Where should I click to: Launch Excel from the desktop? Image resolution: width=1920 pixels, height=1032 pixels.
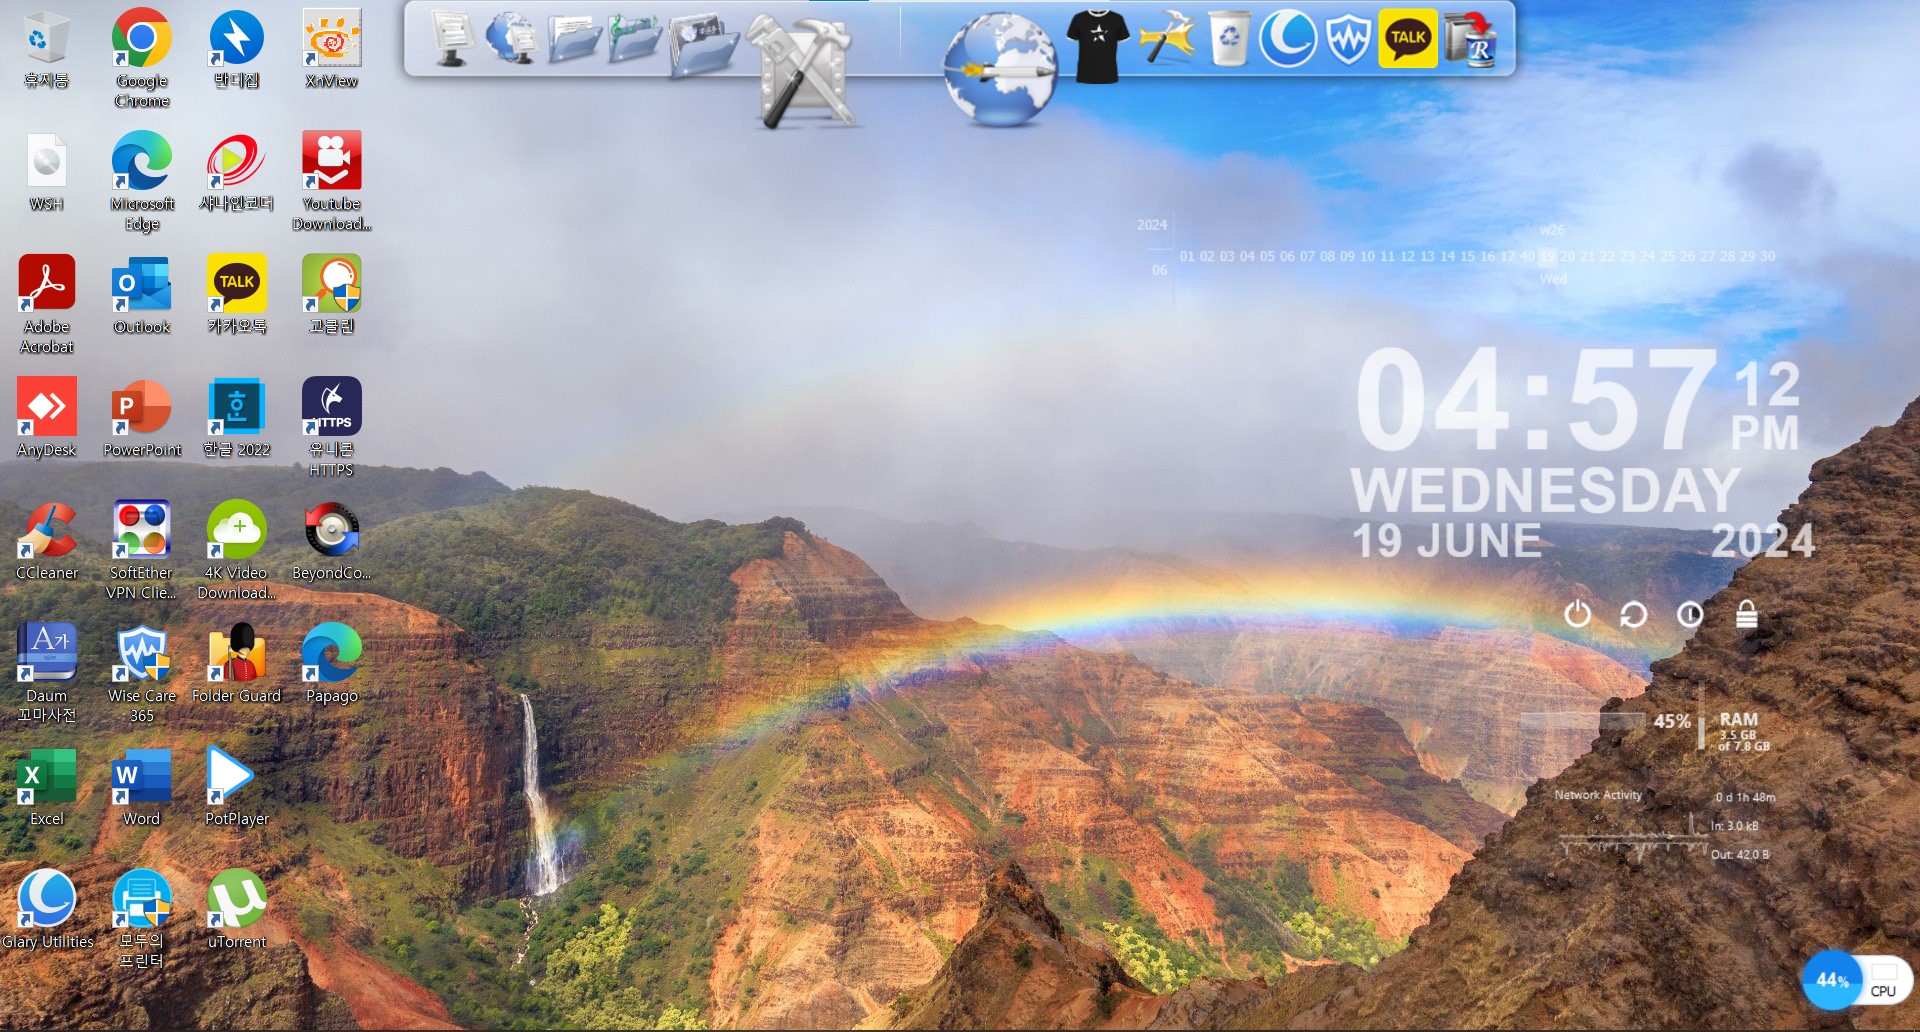click(47, 787)
